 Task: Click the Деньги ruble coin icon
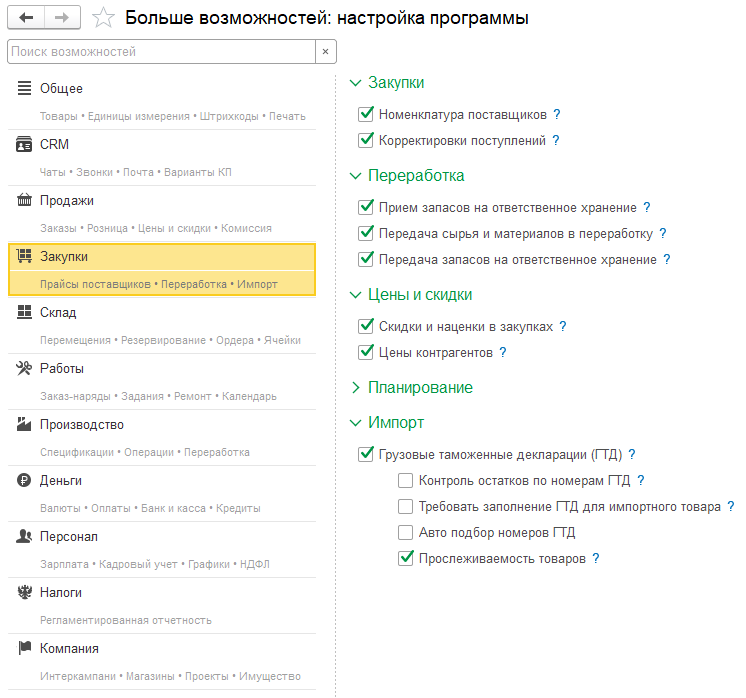24,480
